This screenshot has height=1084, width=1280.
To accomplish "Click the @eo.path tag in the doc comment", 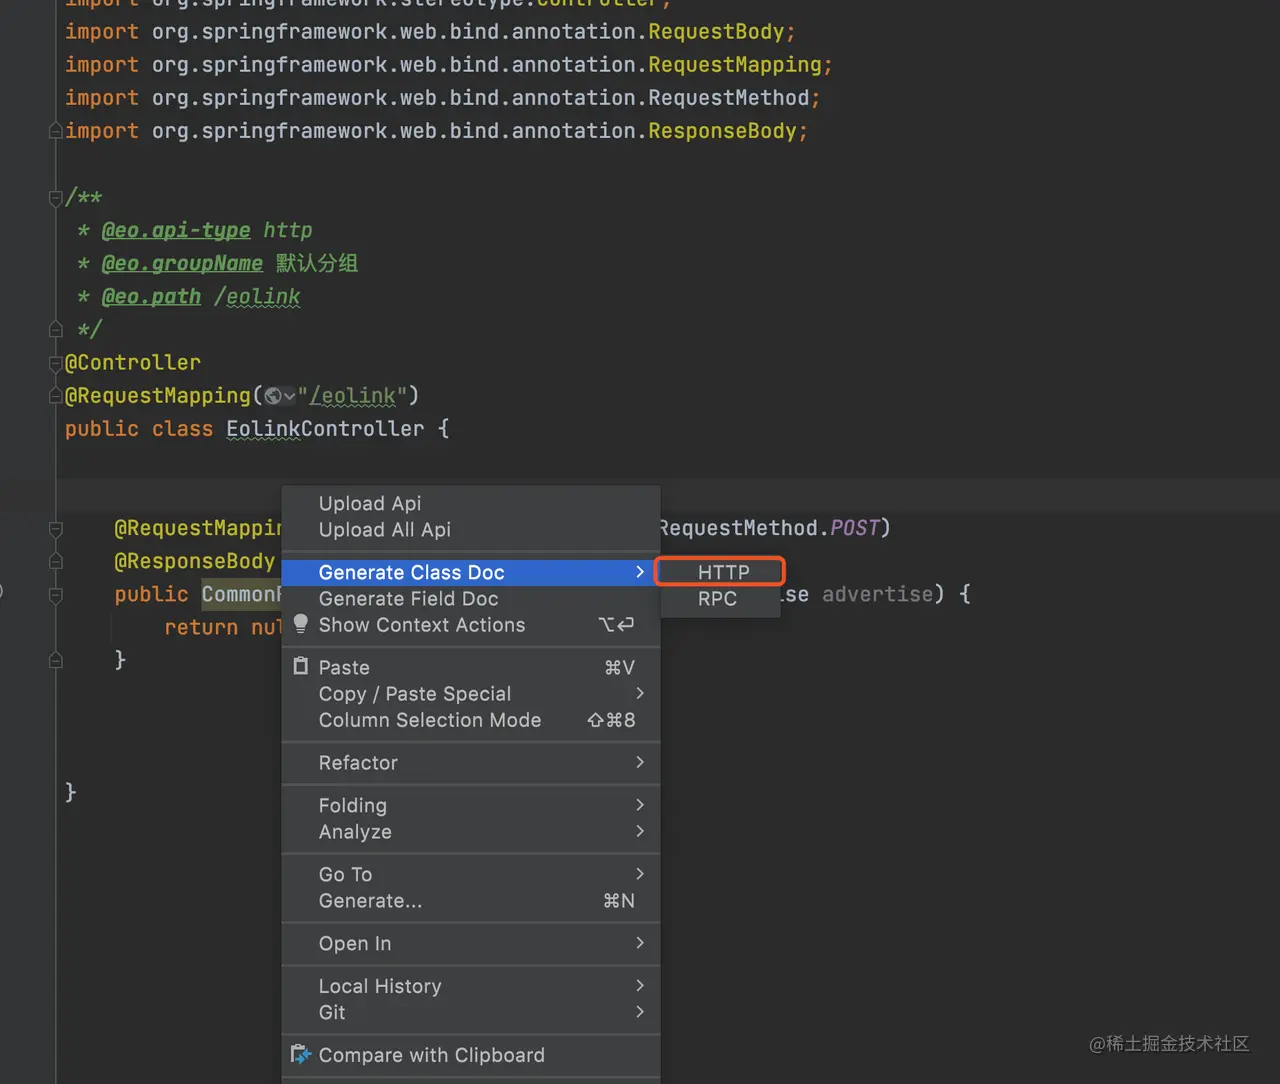I will pyautogui.click(x=151, y=297).
